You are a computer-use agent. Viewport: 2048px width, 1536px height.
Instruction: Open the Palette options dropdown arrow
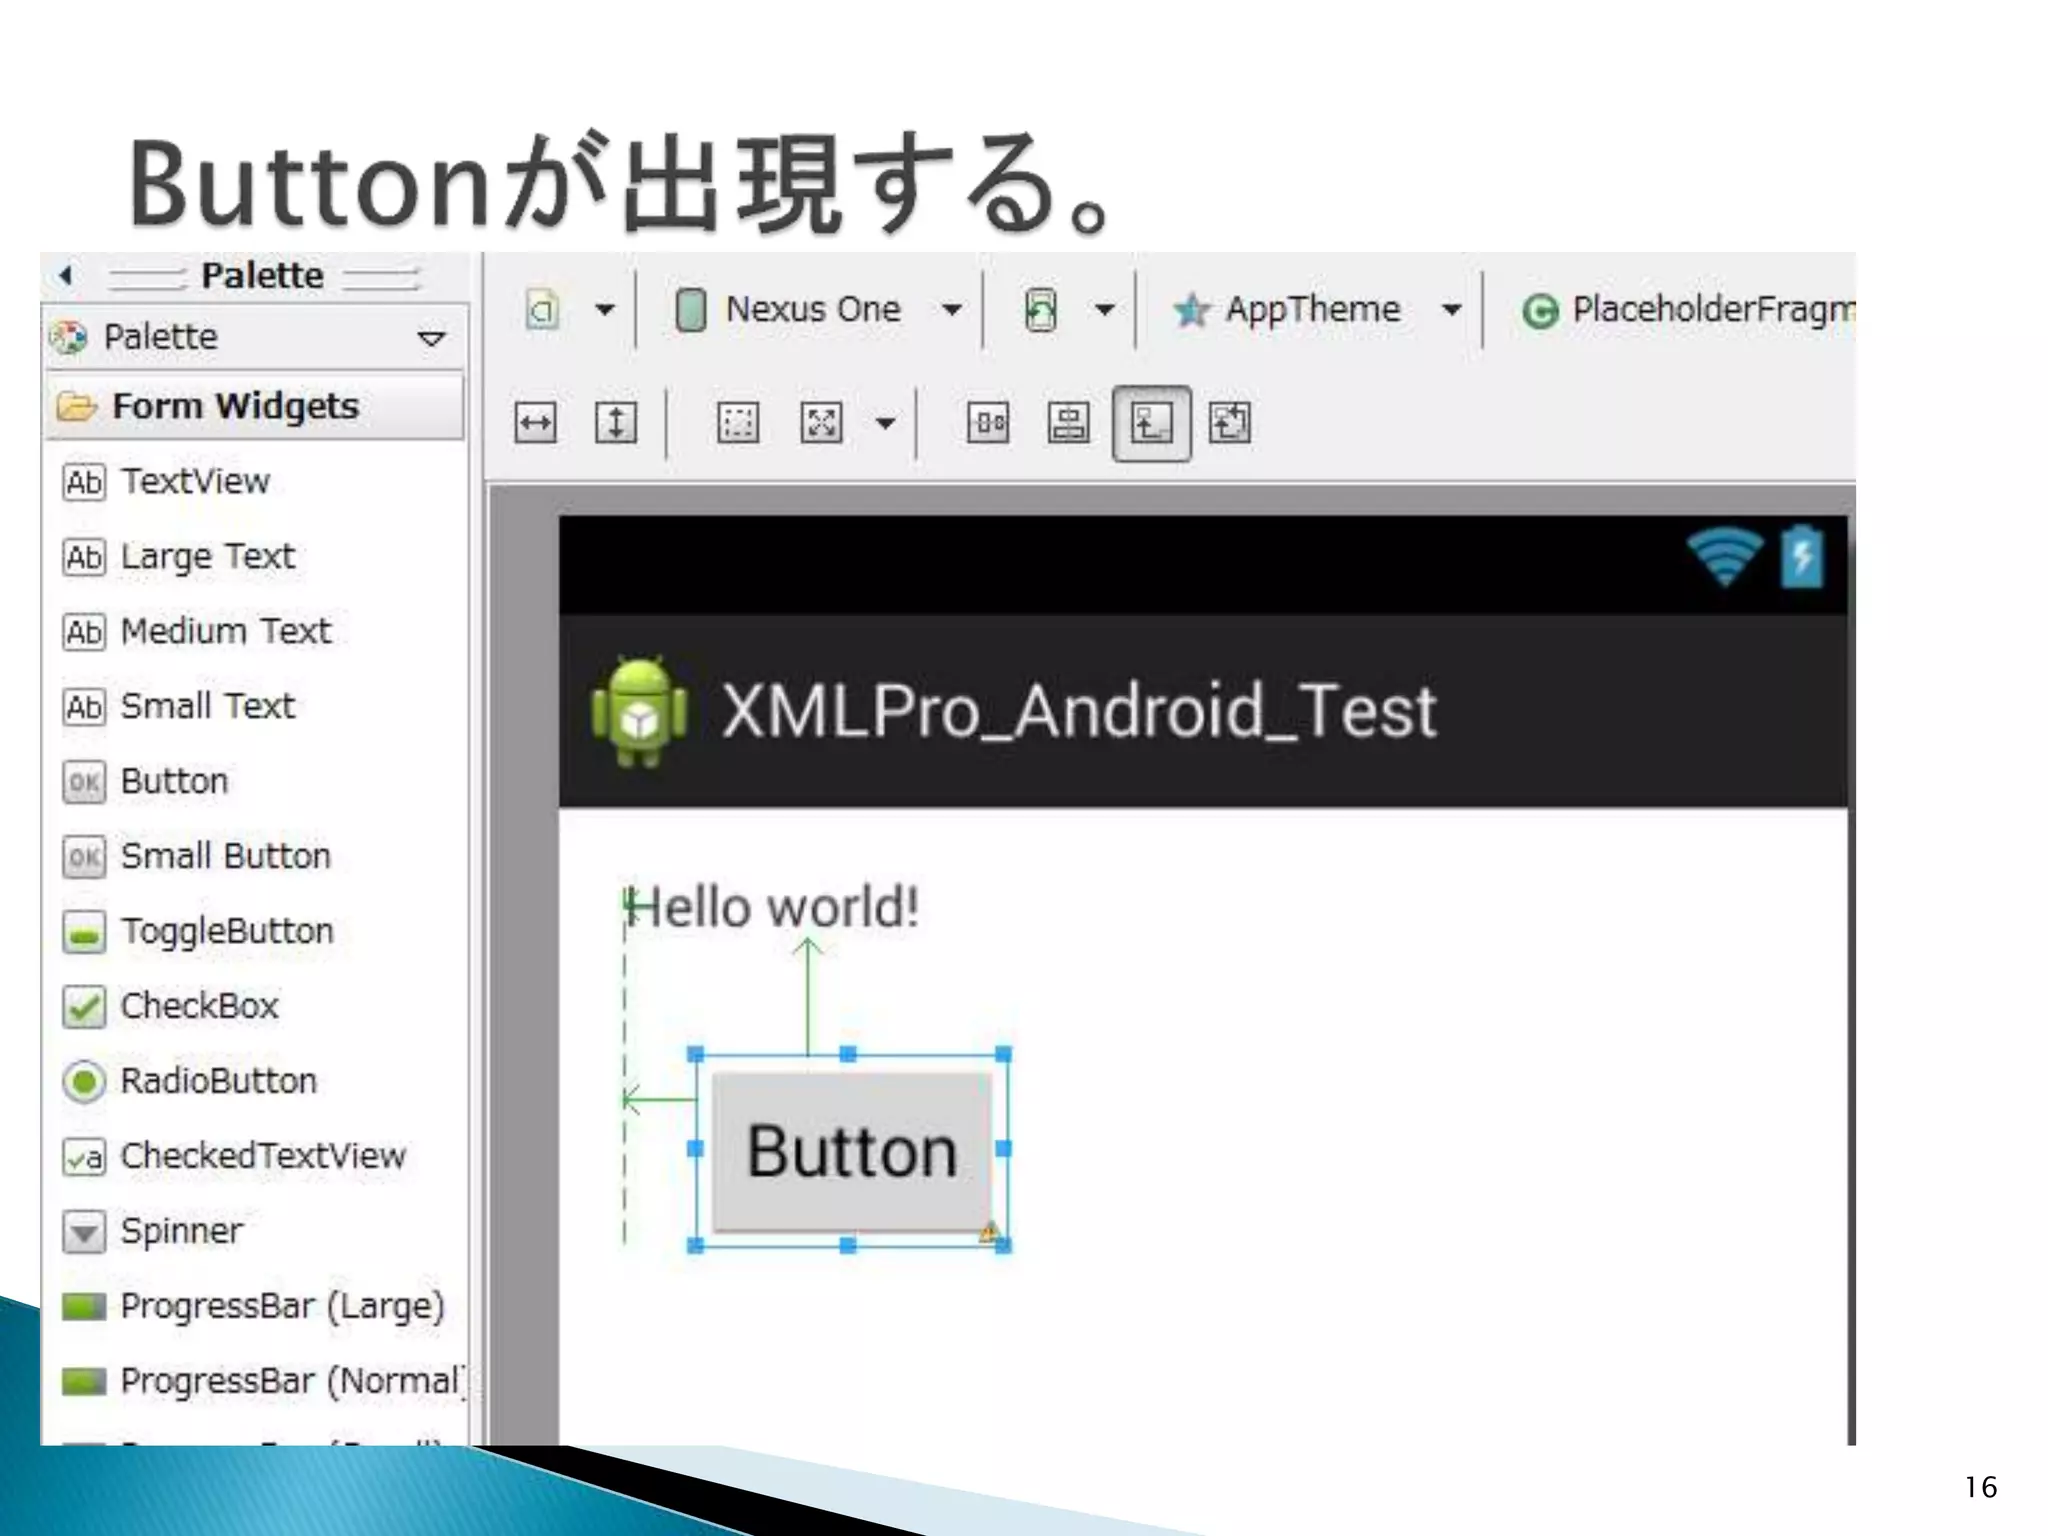click(431, 338)
